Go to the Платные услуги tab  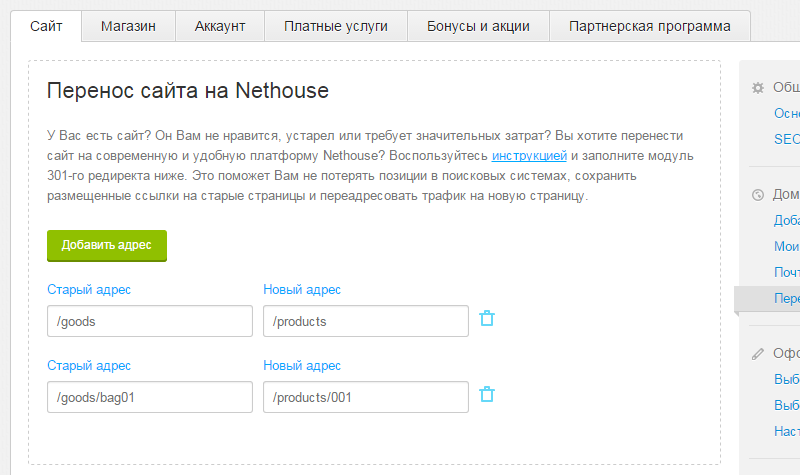pos(335,26)
